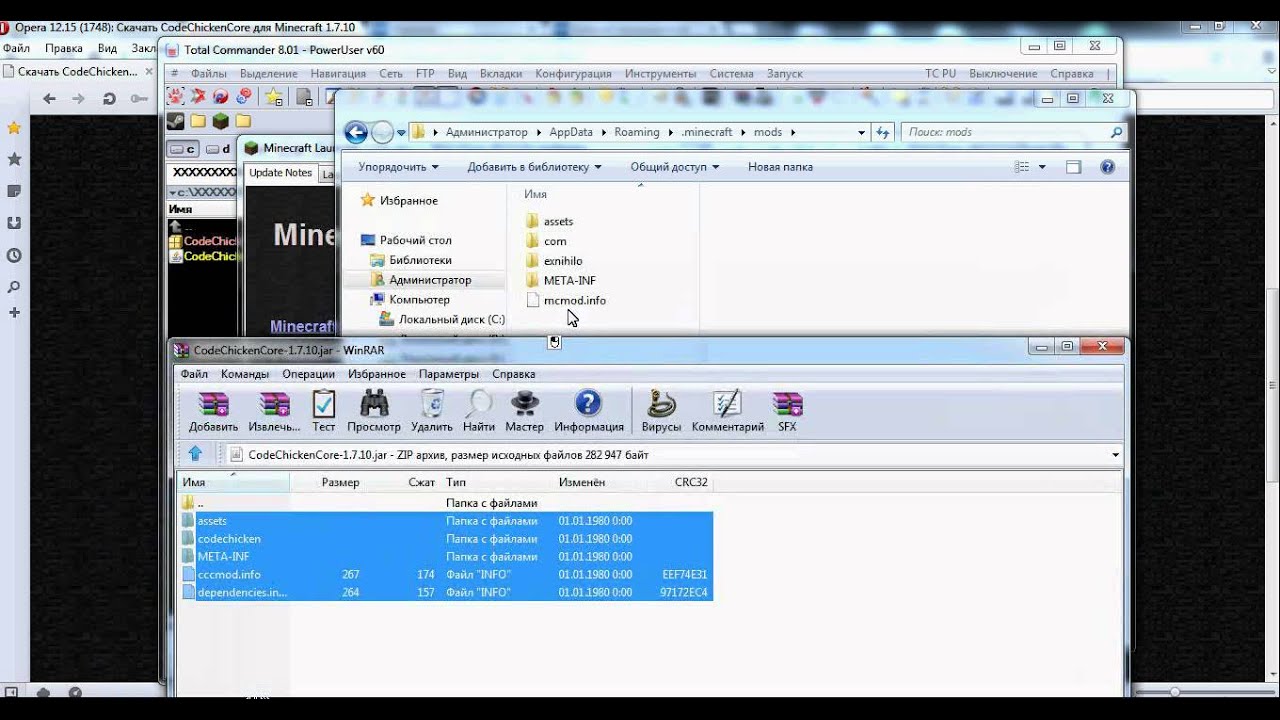Expand the Total Commander c:\ path dropdown
Screen dimensions: 1280x720
click(x=174, y=192)
